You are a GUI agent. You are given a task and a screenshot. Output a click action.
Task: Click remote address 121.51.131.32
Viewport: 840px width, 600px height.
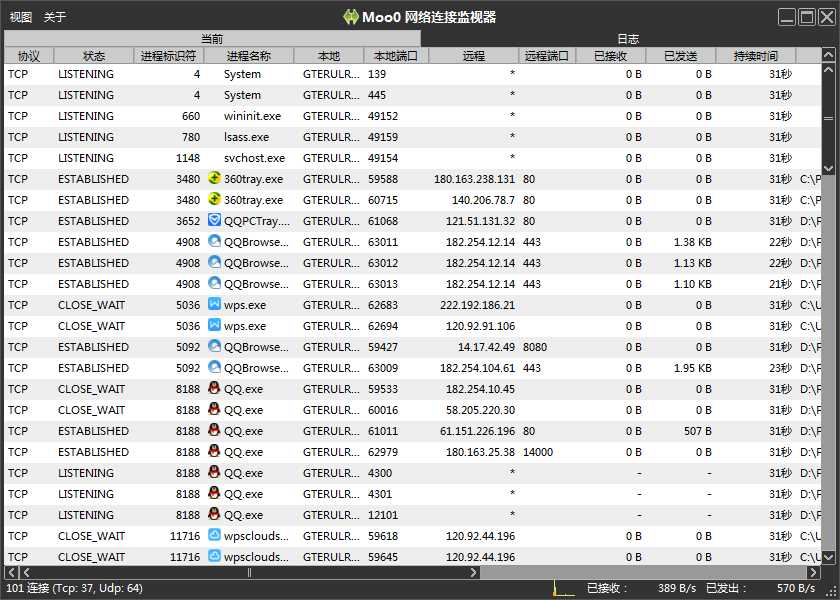click(x=480, y=221)
